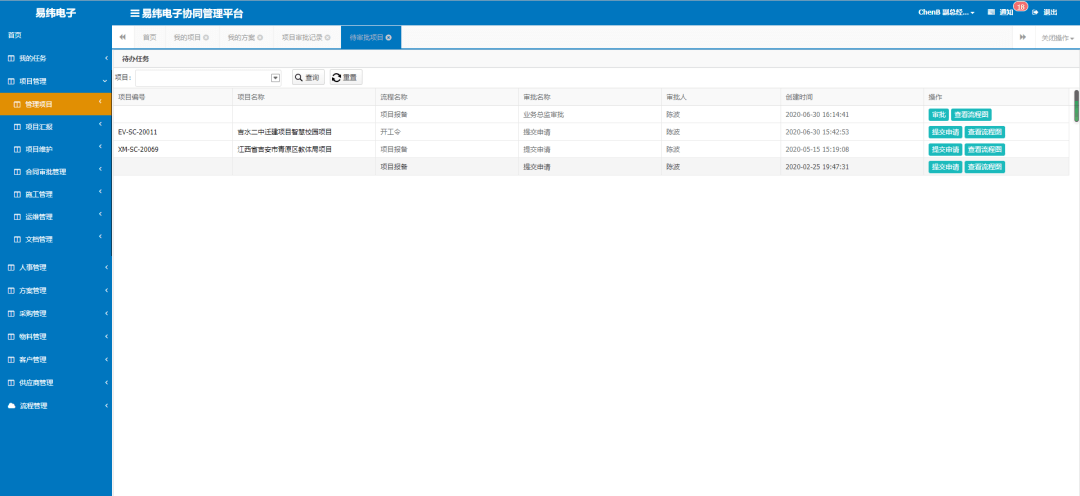Click the cloud icon beside 流程管理
The width and height of the screenshot is (1080, 496).
pos(11,406)
